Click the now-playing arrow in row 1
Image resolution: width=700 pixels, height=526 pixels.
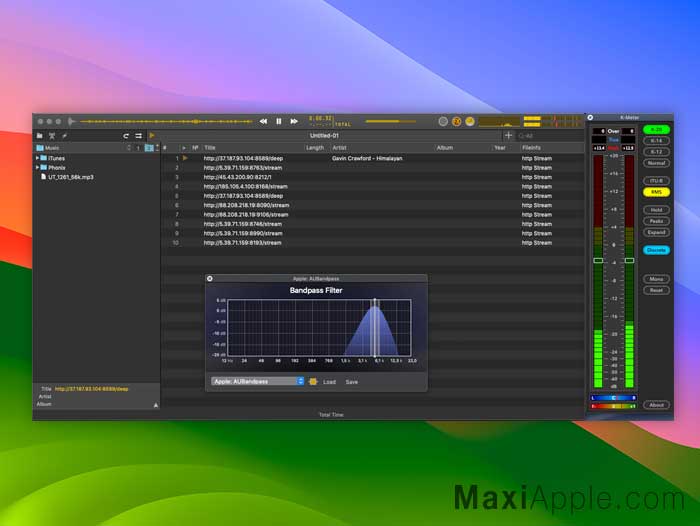185,158
